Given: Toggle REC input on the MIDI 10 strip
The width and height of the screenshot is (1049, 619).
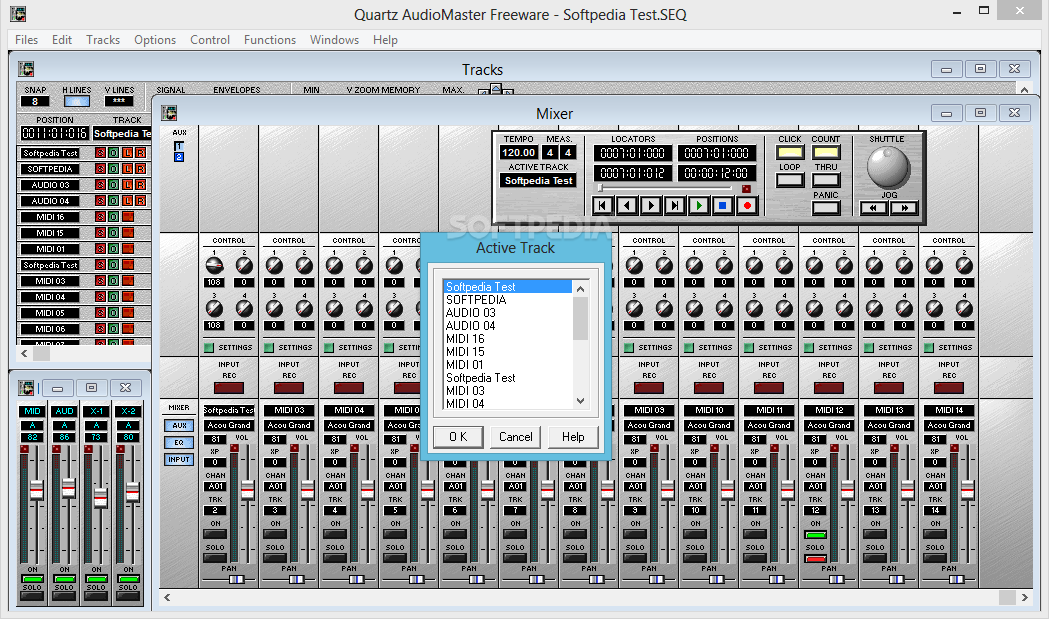Looking at the screenshot, I should coord(709,387).
